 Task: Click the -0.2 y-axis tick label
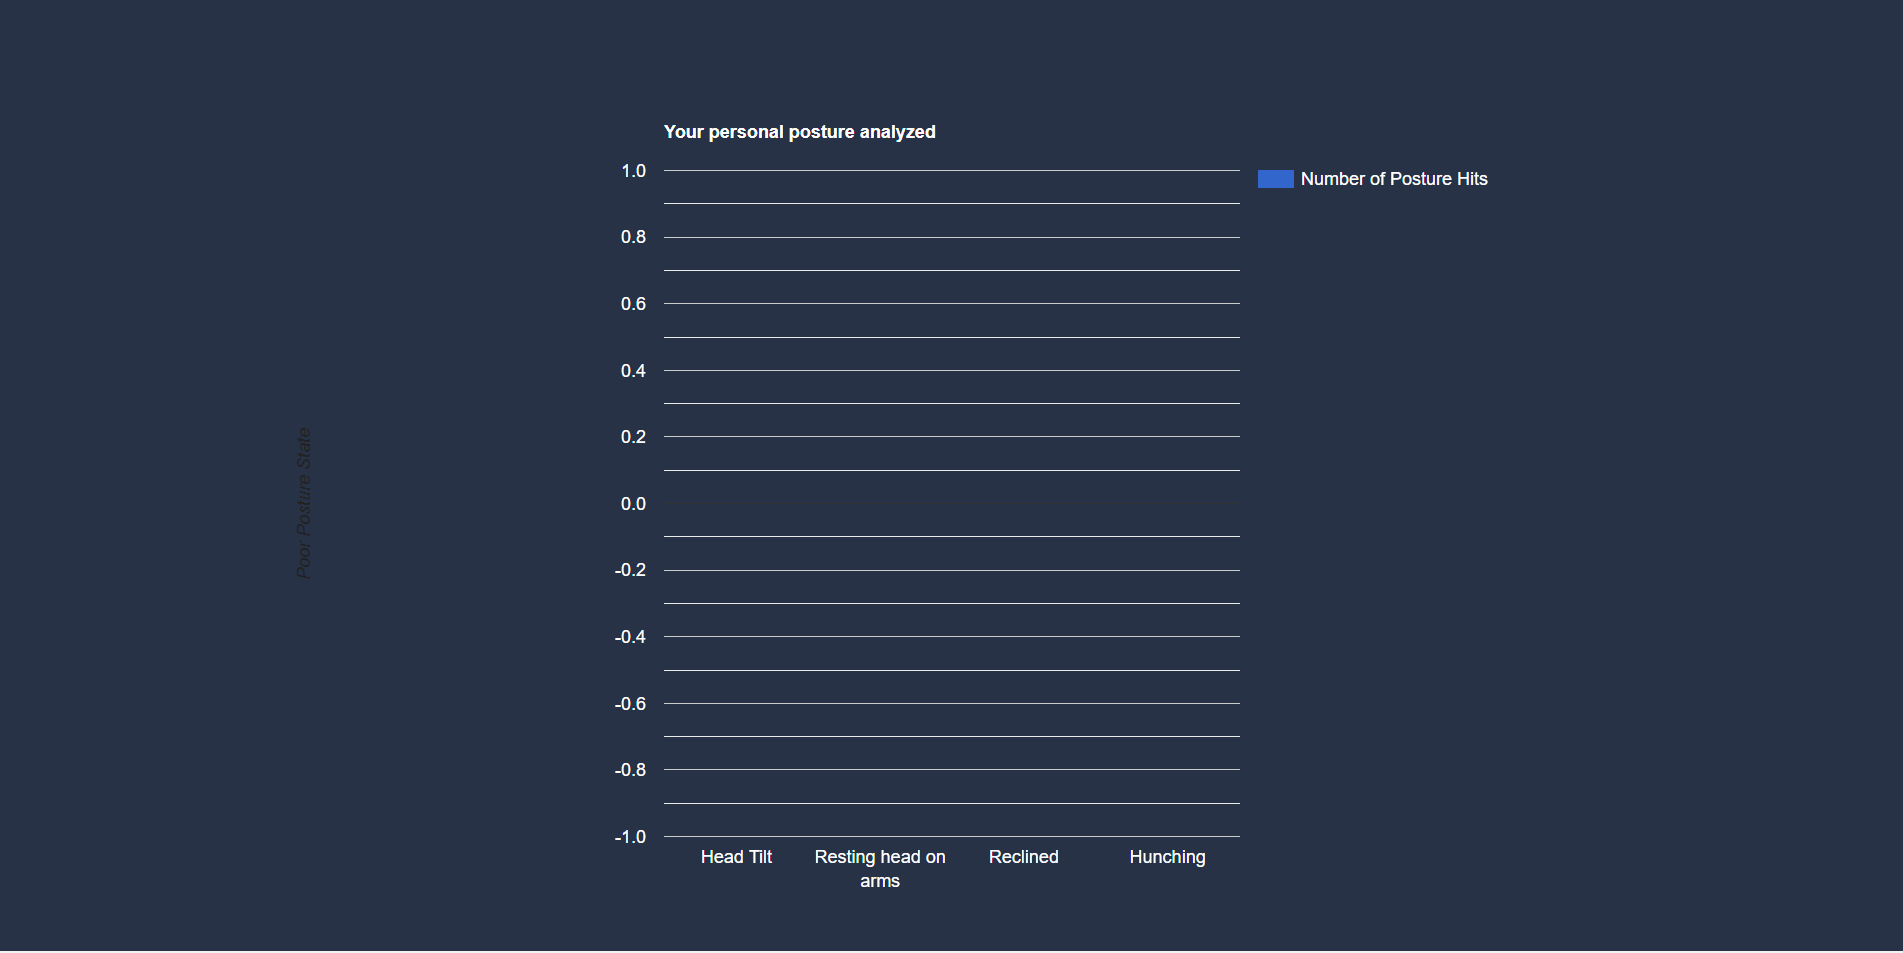(630, 570)
